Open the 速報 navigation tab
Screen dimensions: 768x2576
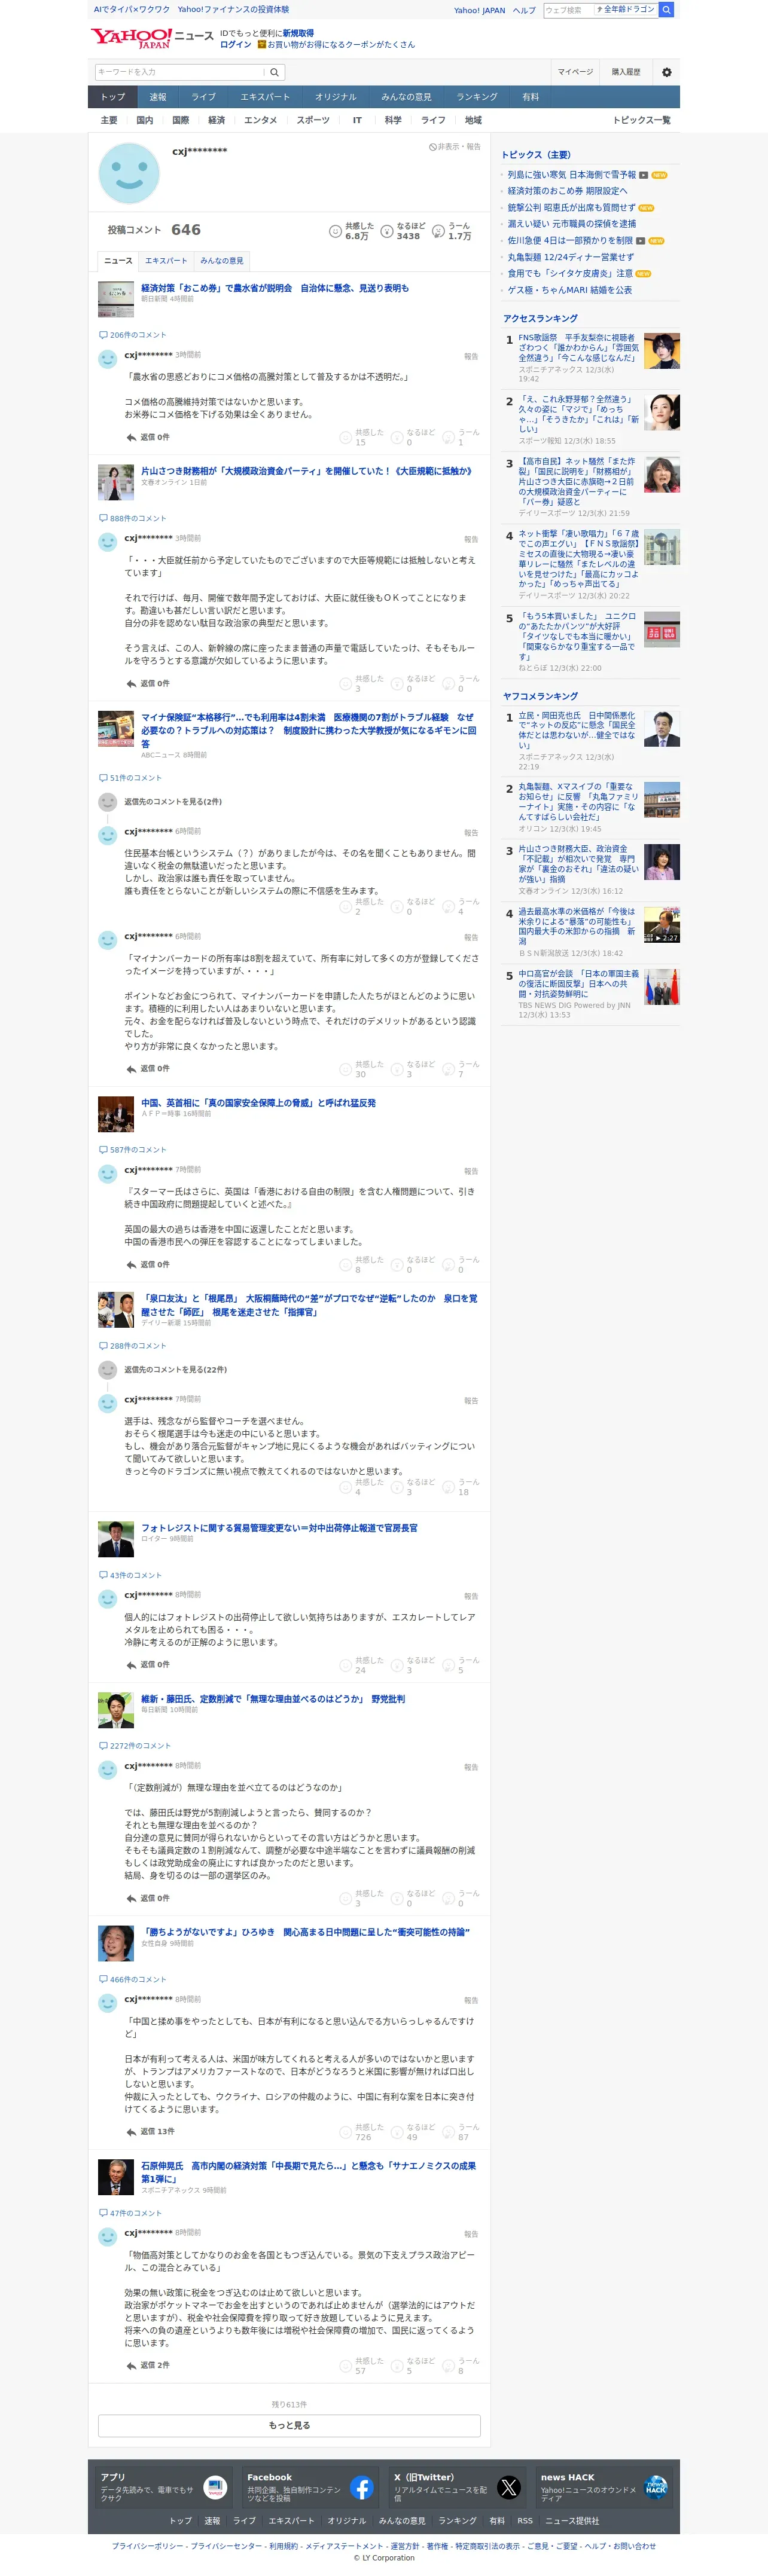pyautogui.click(x=158, y=97)
